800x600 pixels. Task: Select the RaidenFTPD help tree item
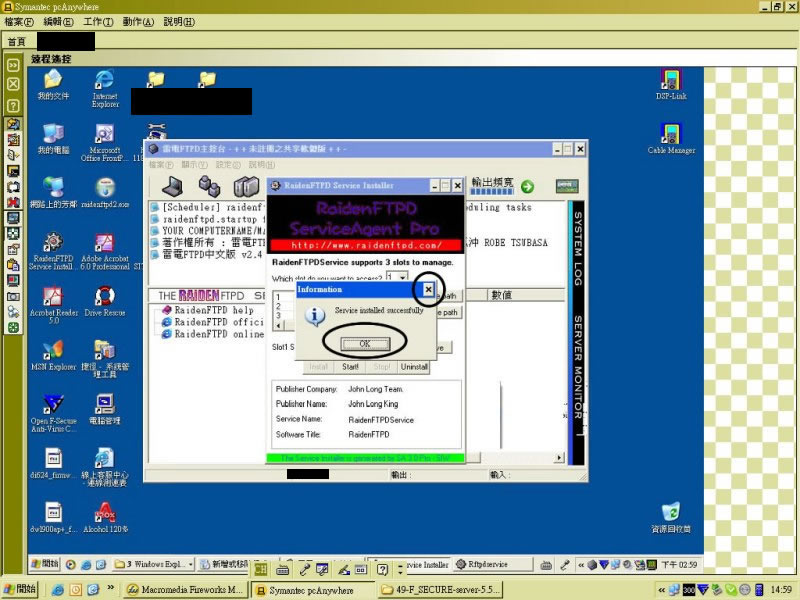[x=213, y=310]
